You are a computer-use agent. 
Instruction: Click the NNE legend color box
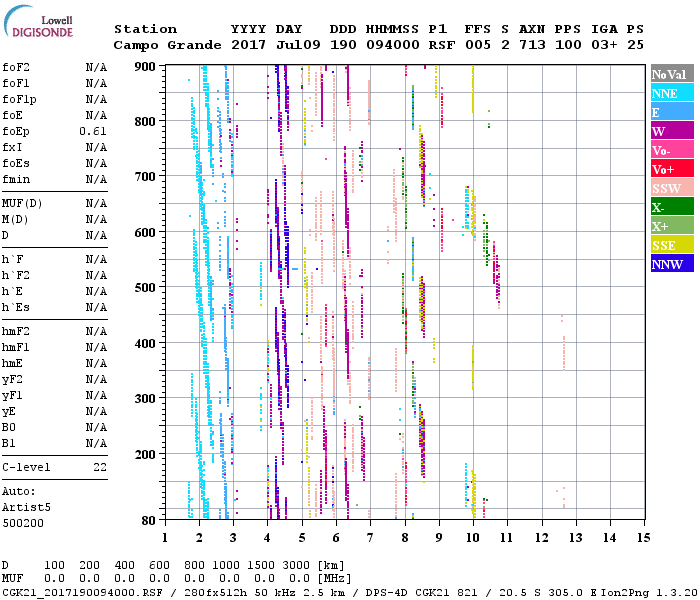click(x=670, y=93)
